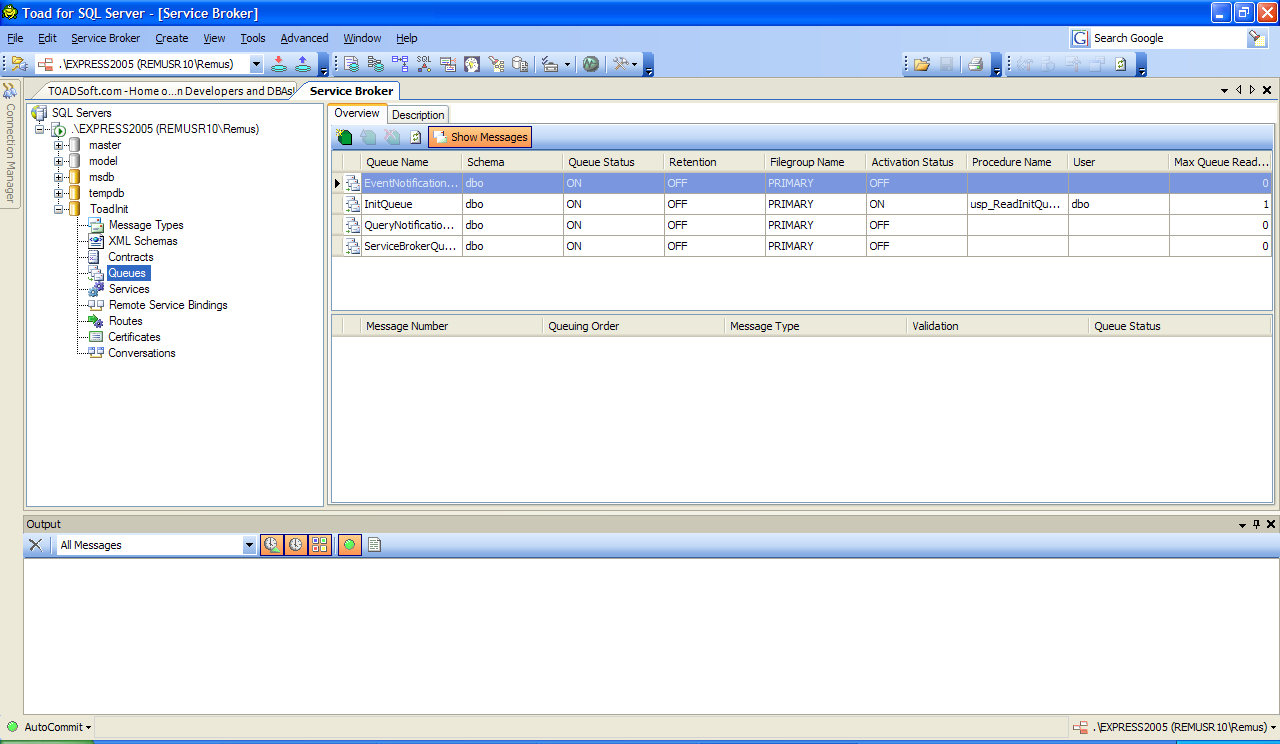The height and width of the screenshot is (744, 1280).
Task: Expand the tempdb database node
Action: [x=59, y=193]
